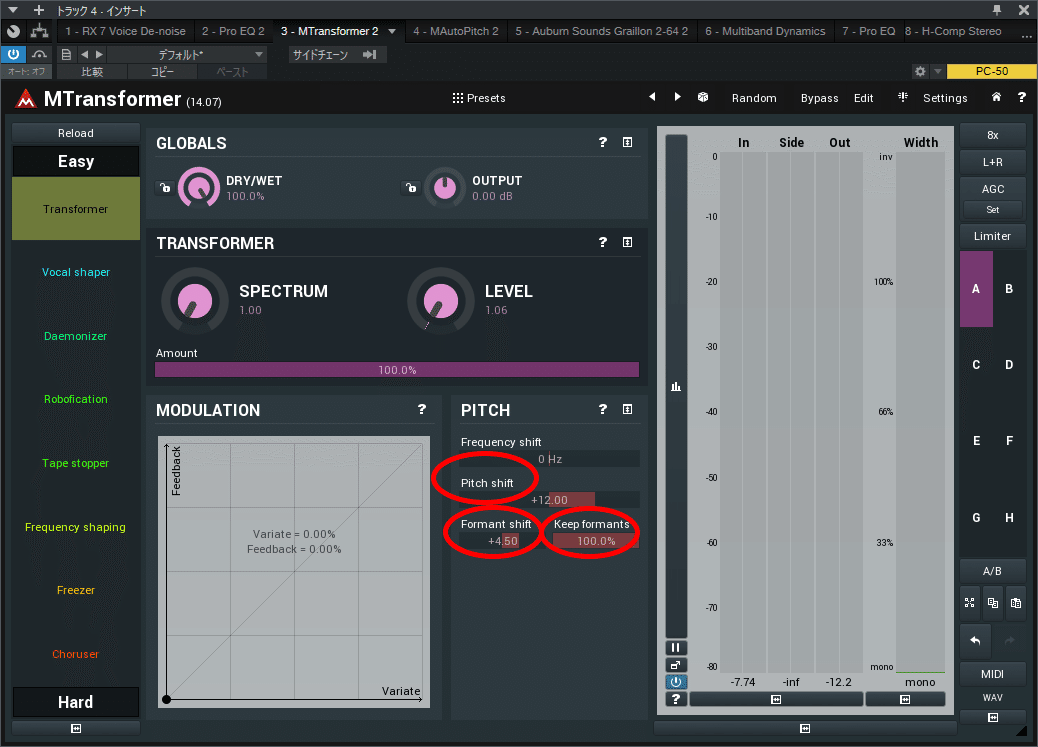Viewport: 1038px width, 747px height.
Task: Go to the previous preset arrow
Action: 652,97
